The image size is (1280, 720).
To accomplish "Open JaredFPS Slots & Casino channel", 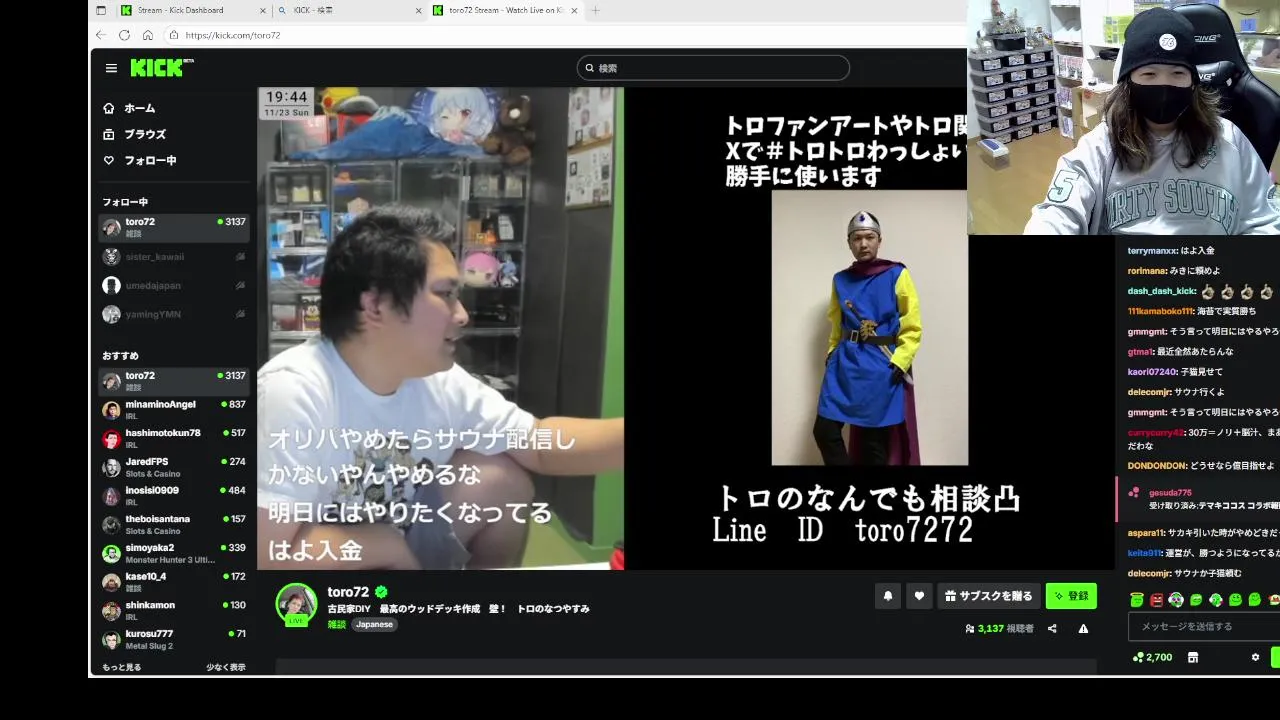I will [x=174, y=467].
